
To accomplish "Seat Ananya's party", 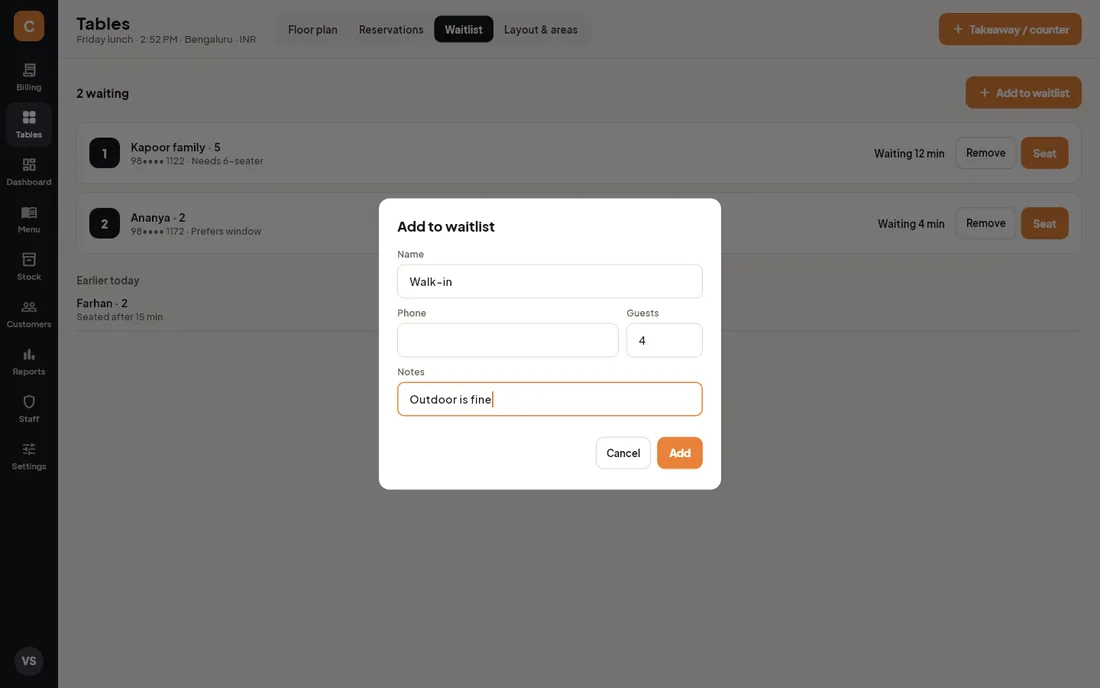I will pyautogui.click(x=1045, y=223).
